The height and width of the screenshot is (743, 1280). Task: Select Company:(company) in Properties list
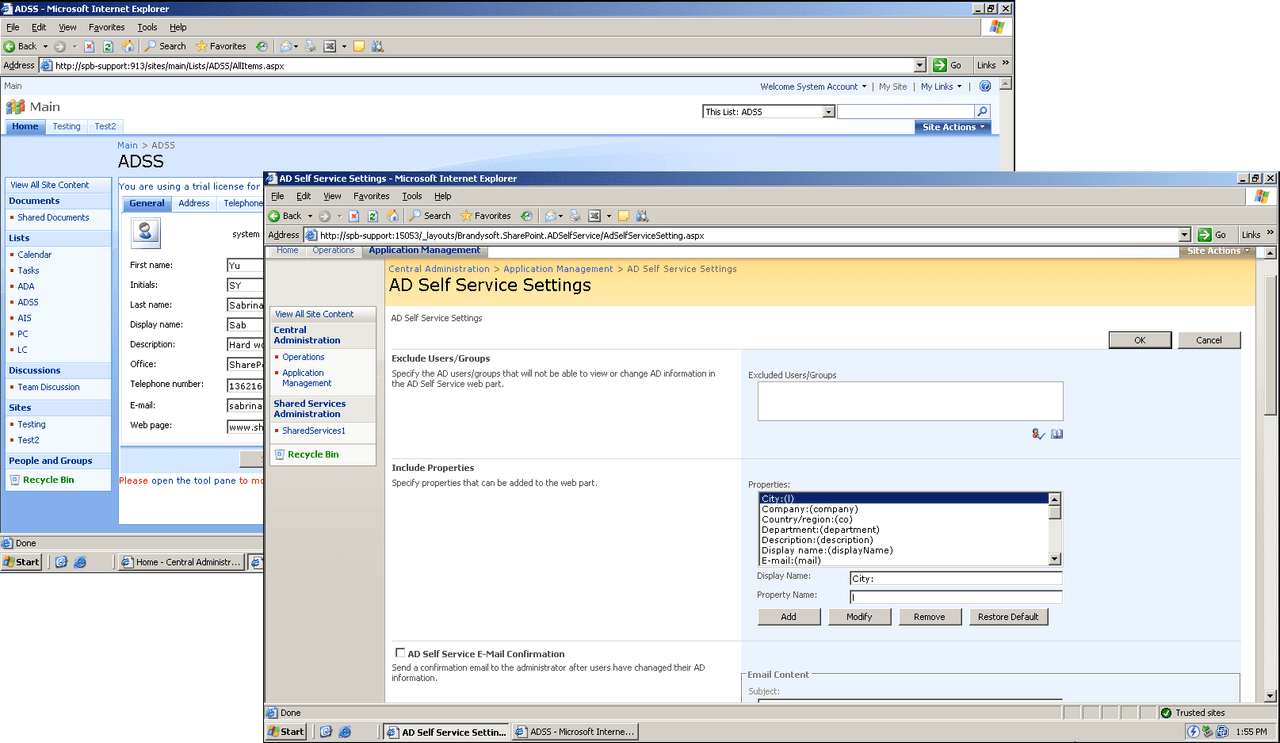point(903,509)
